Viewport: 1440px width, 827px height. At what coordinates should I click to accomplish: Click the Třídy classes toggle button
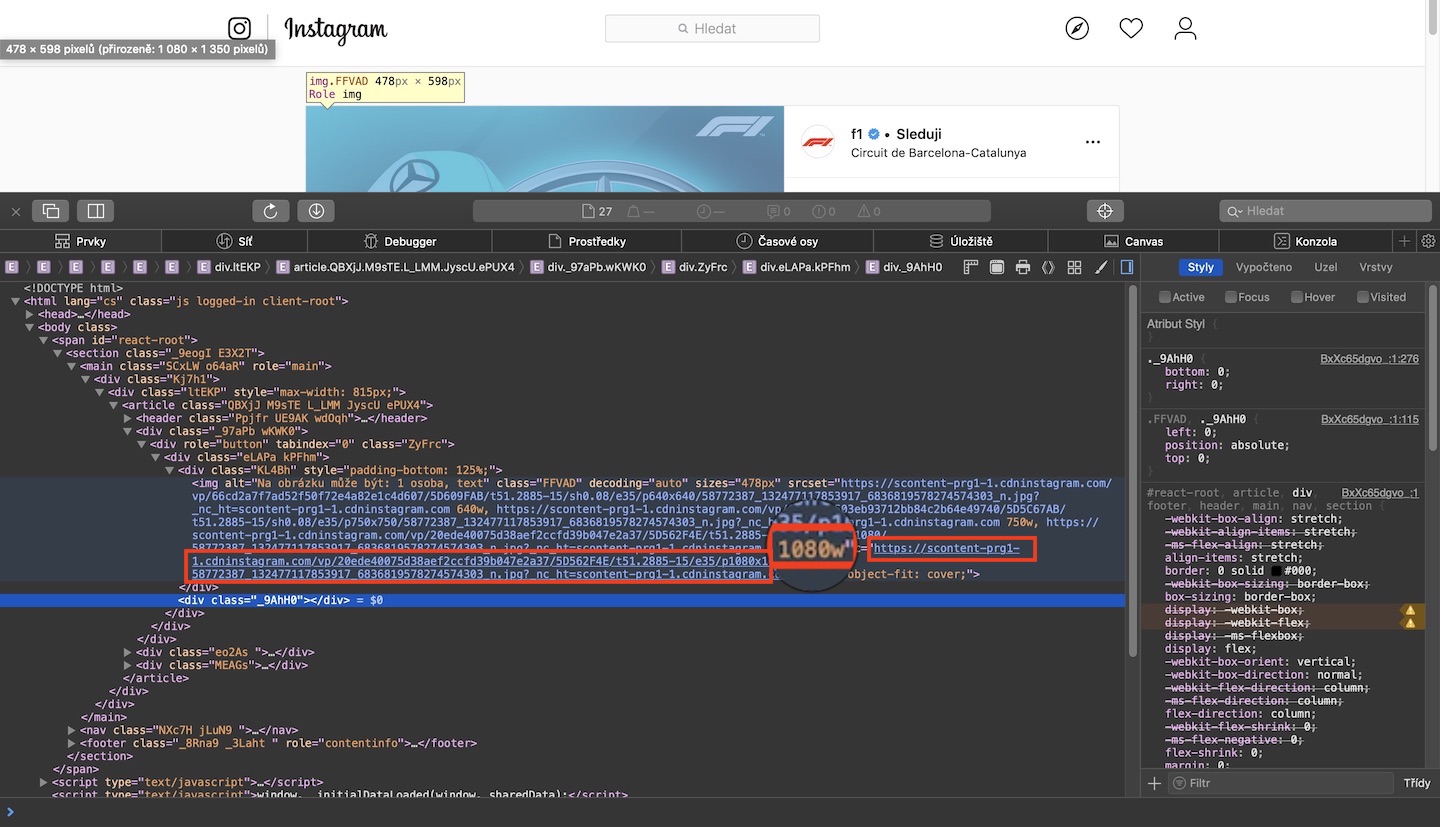point(1417,783)
